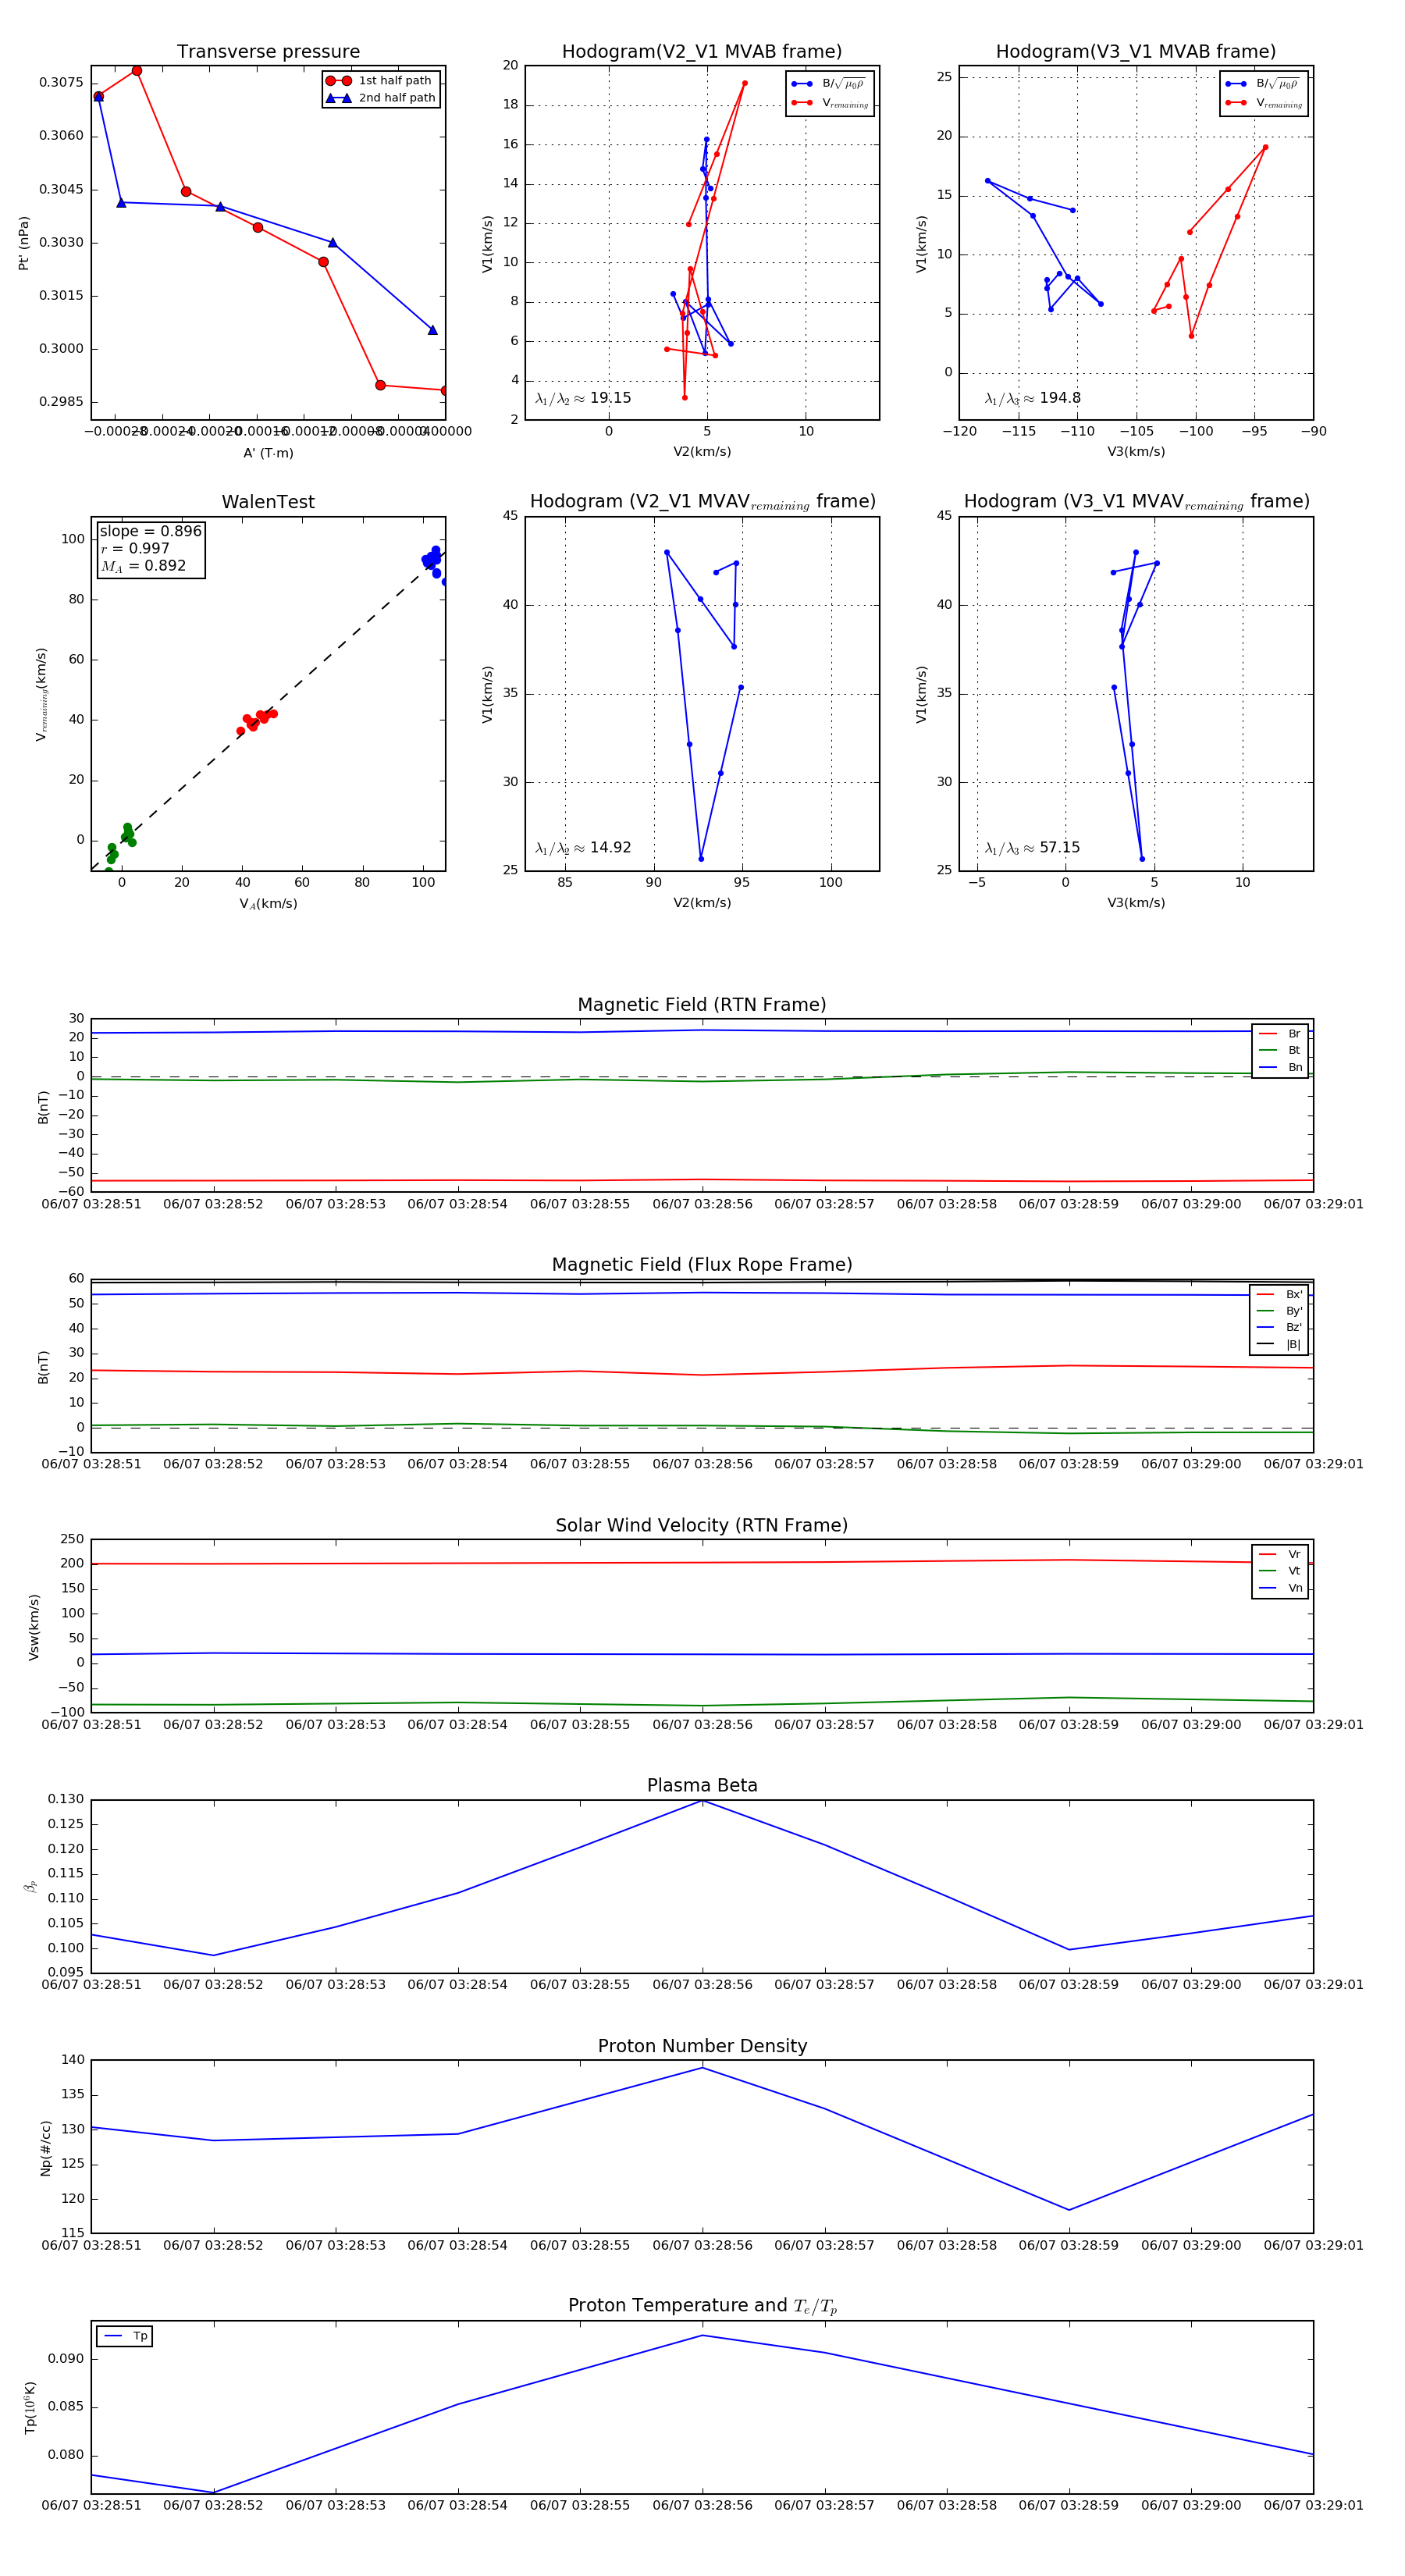Click the "Tp(10^6K)" y-axis label
The height and width of the screenshot is (2576, 1405).
[x=30, y=2407]
